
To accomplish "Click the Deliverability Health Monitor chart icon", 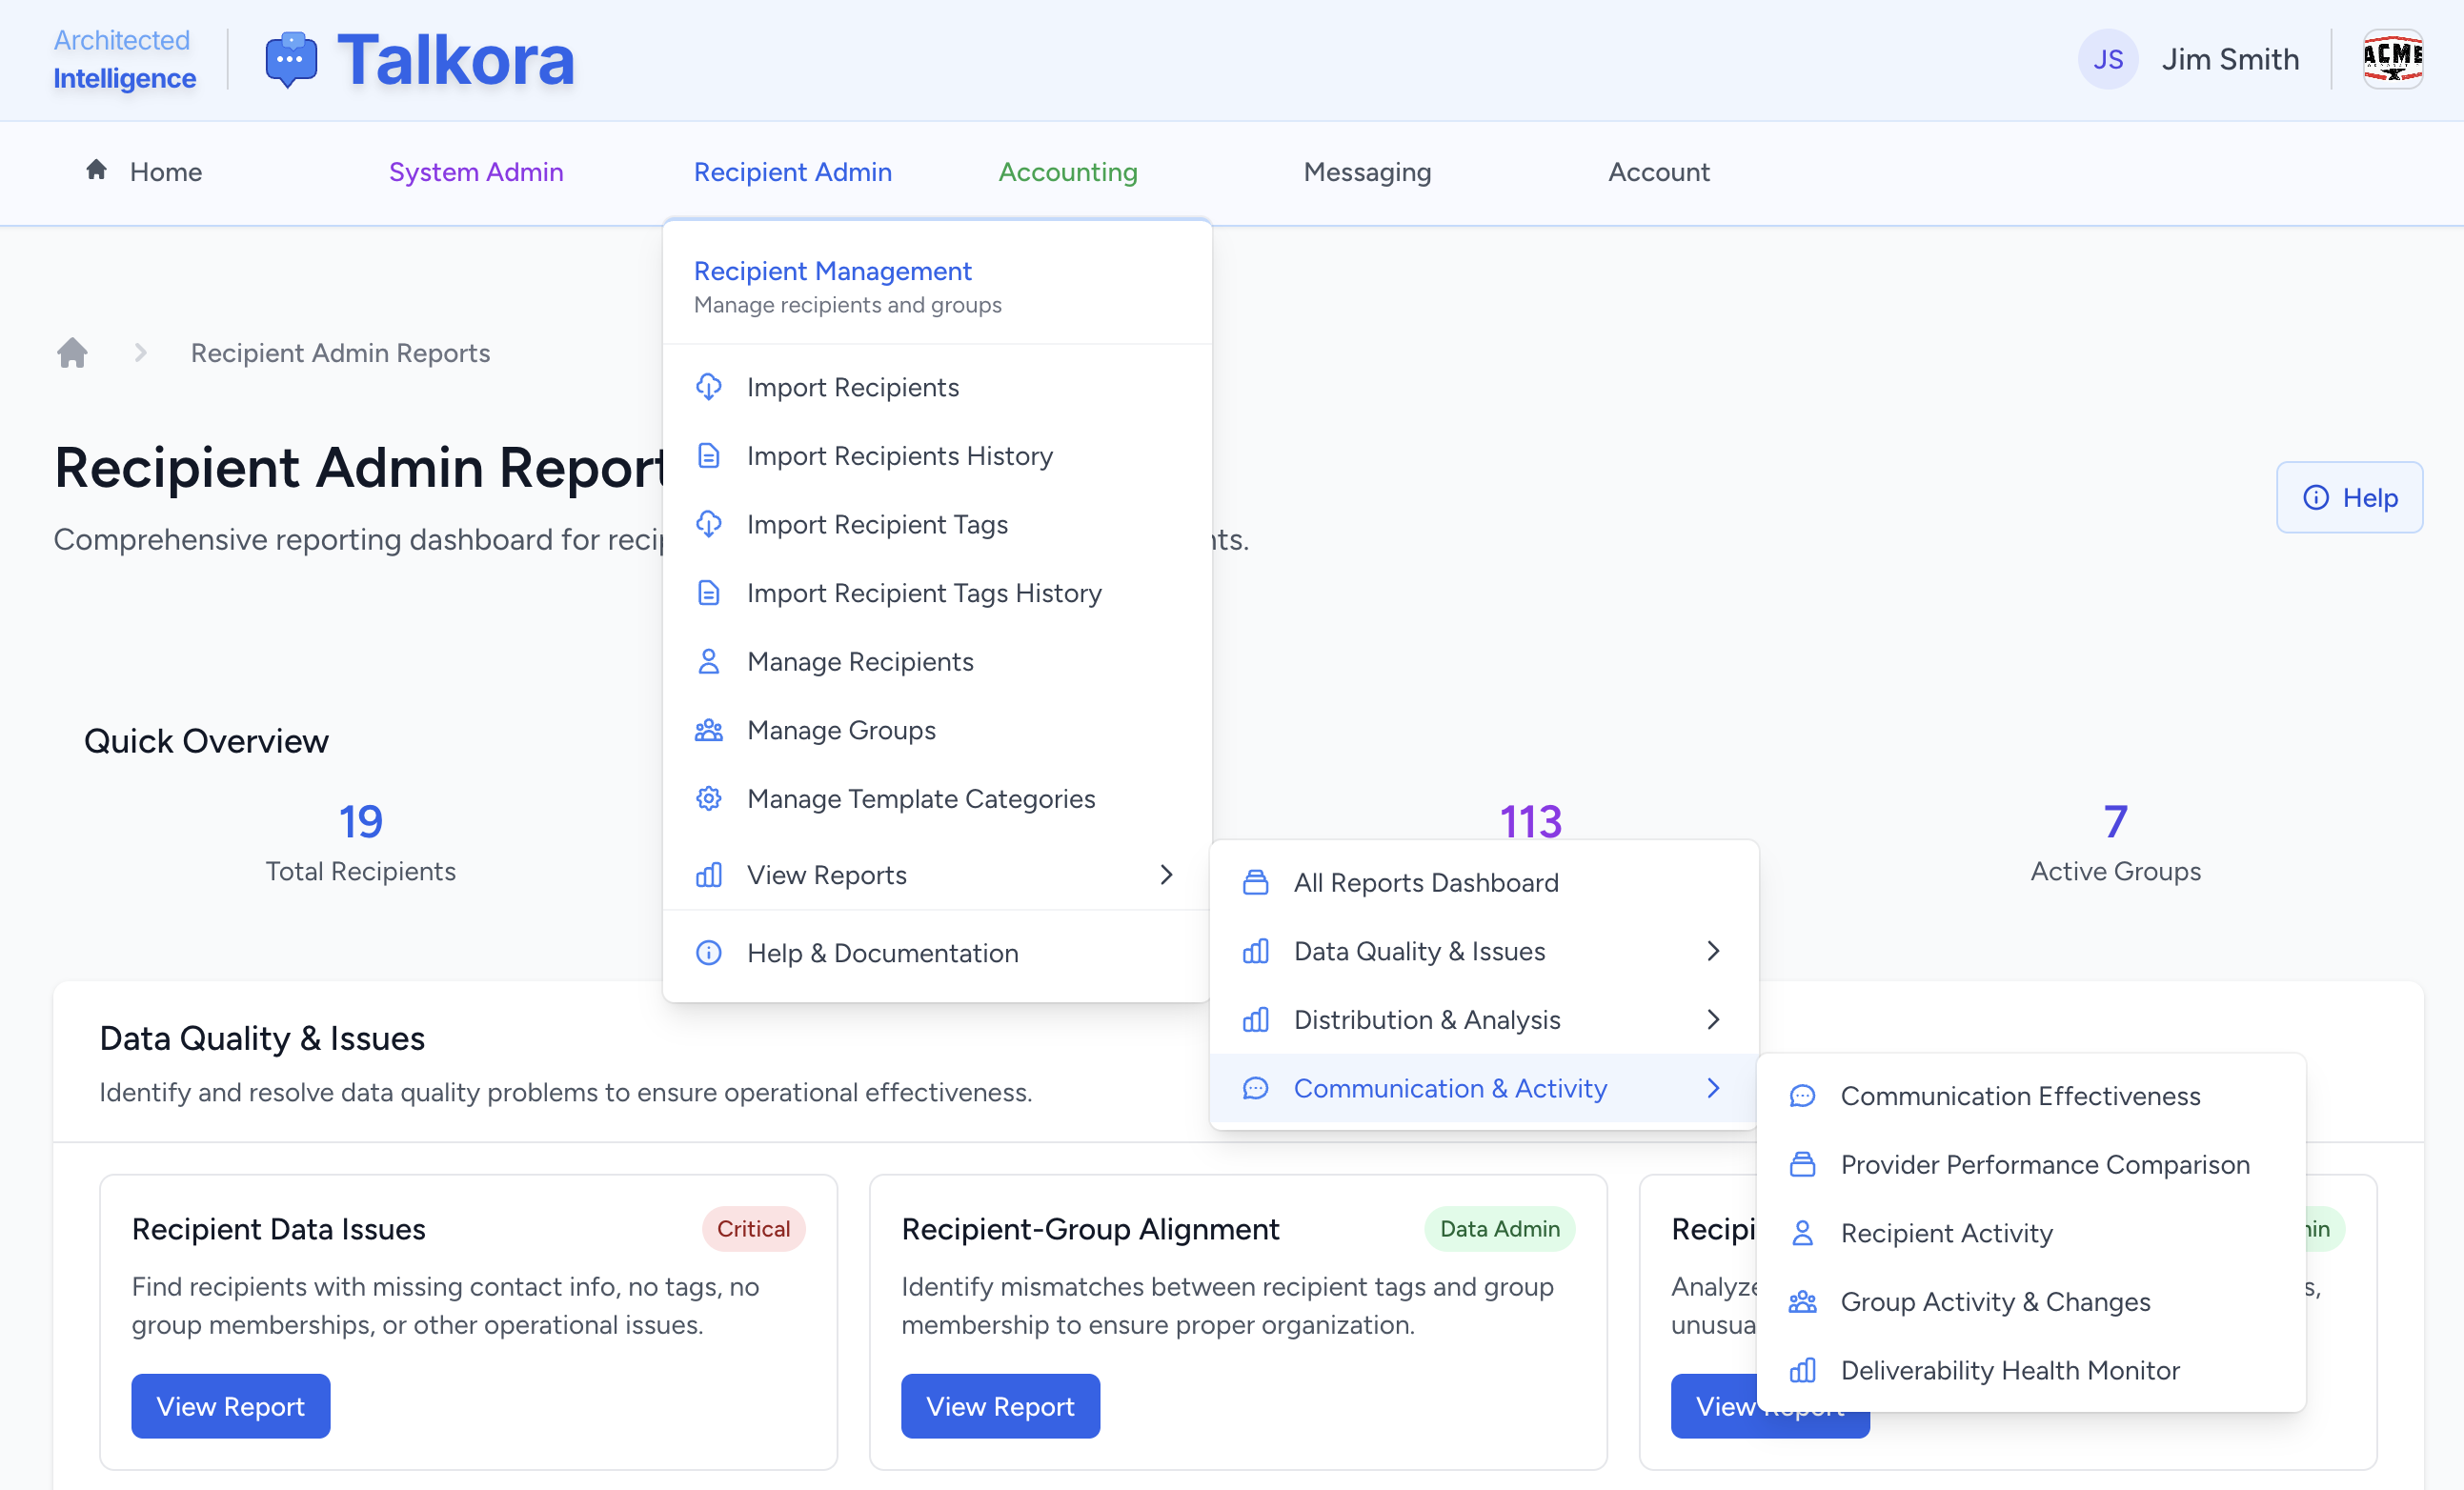I will pyautogui.click(x=1803, y=1370).
